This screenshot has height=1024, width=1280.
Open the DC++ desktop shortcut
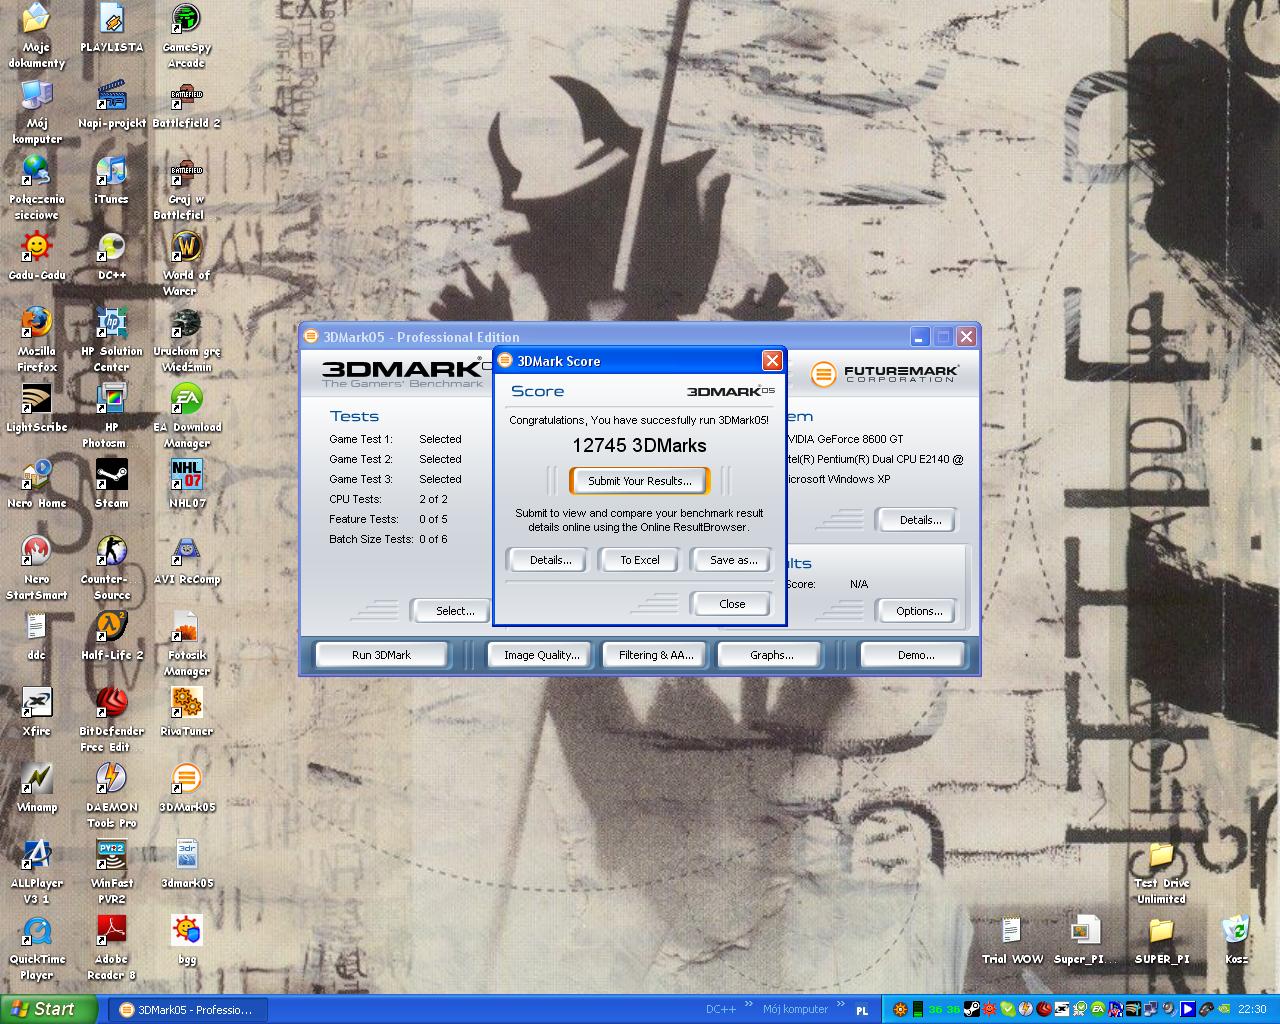coord(111,256)
